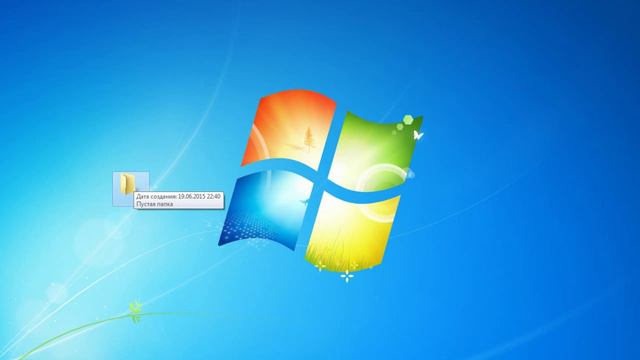The image size is (640, 360).
Task: Click the "Пустая папка" tooltip line
Action: tap(155, 204)
